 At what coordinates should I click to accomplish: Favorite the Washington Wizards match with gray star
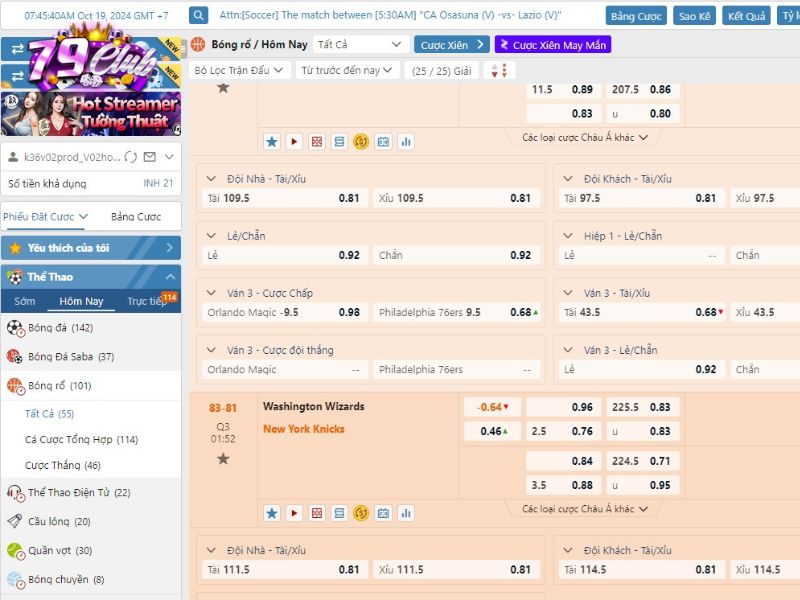point(223,458)
